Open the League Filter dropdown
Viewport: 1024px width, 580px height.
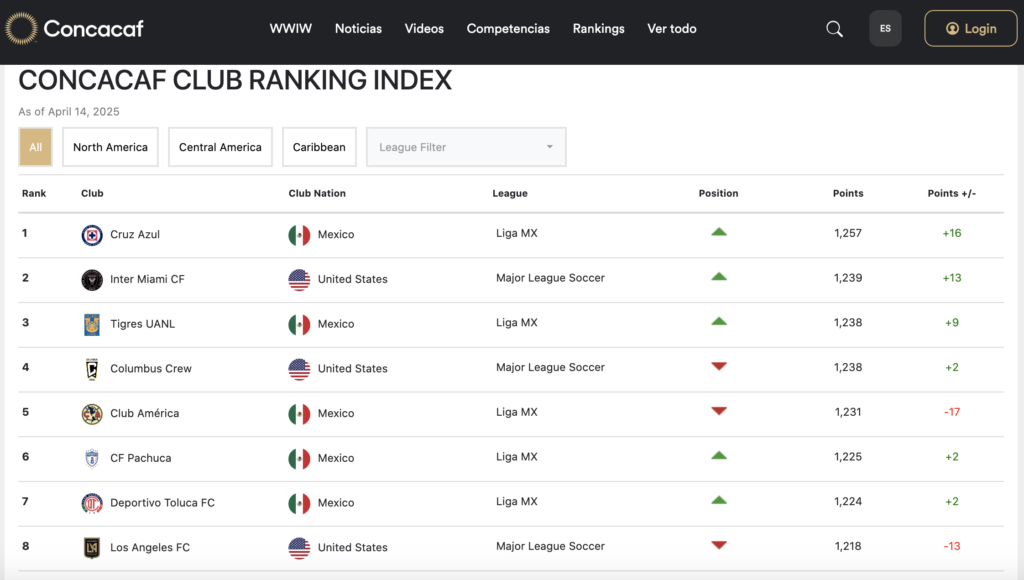pyautogui.click(x=466, y=147)
